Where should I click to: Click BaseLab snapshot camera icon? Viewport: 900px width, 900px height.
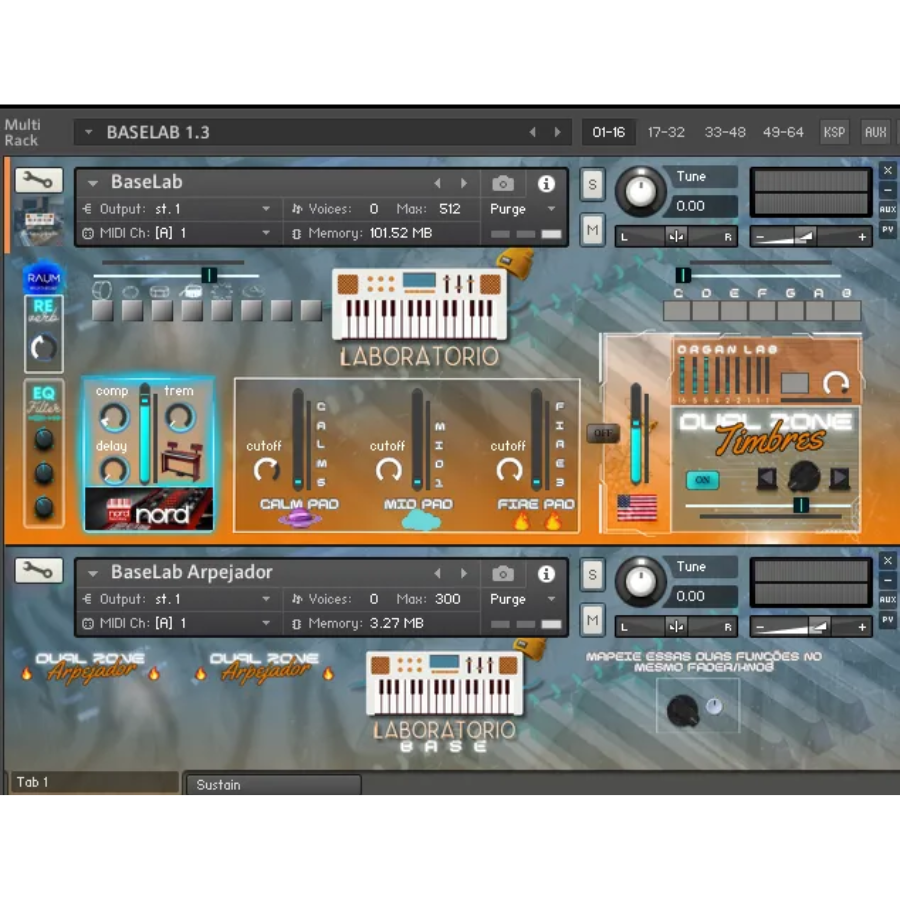(503, 184)
